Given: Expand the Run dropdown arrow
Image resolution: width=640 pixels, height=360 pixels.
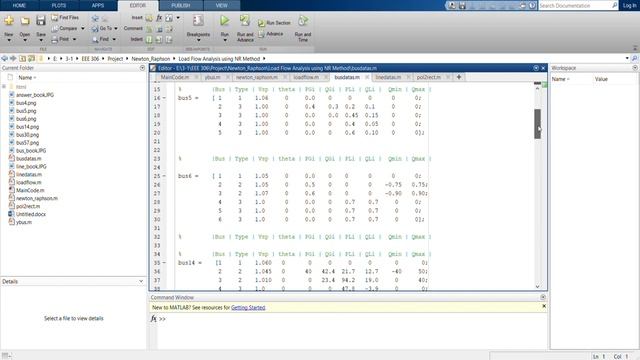Looking at the screenshot, I should click(225, 40).
